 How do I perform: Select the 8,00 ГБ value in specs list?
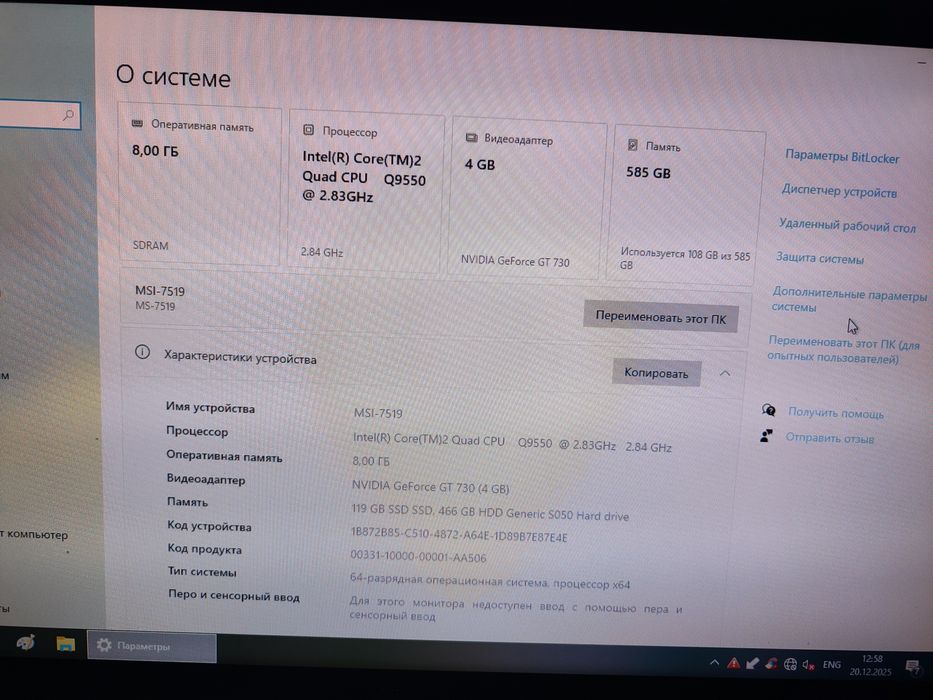tap(371, 461)
